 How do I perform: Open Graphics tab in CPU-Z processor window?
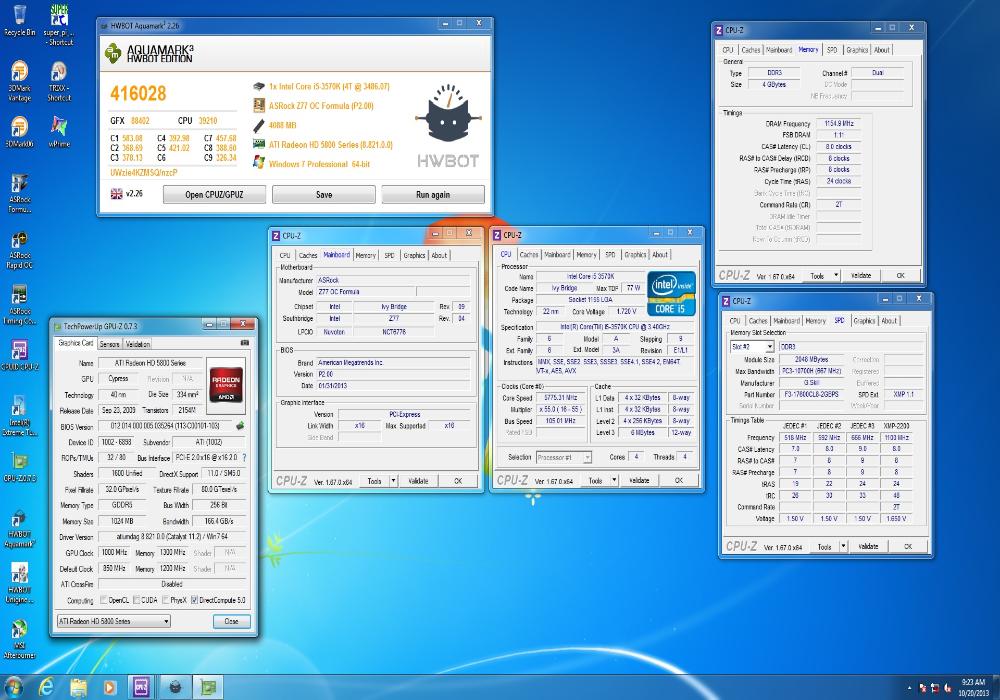point(635,254)
